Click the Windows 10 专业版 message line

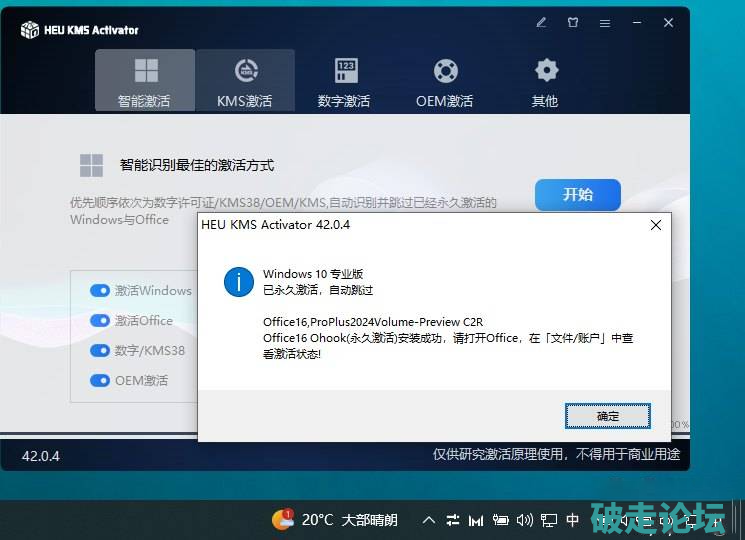coord(313,274)
